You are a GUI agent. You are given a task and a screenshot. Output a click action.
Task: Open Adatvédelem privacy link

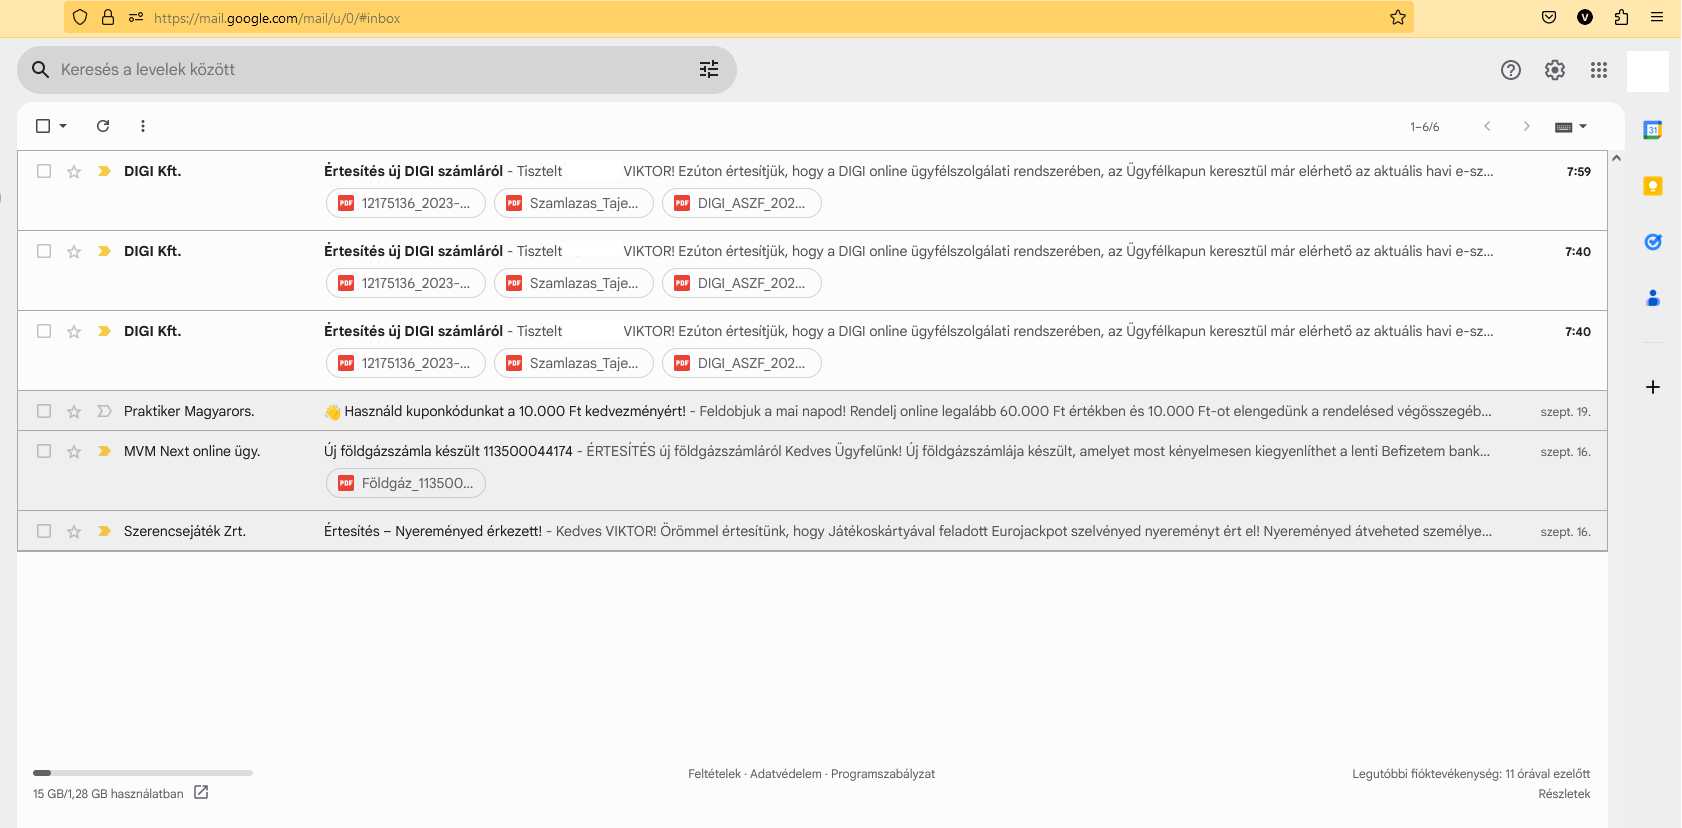tap(785, 774)
